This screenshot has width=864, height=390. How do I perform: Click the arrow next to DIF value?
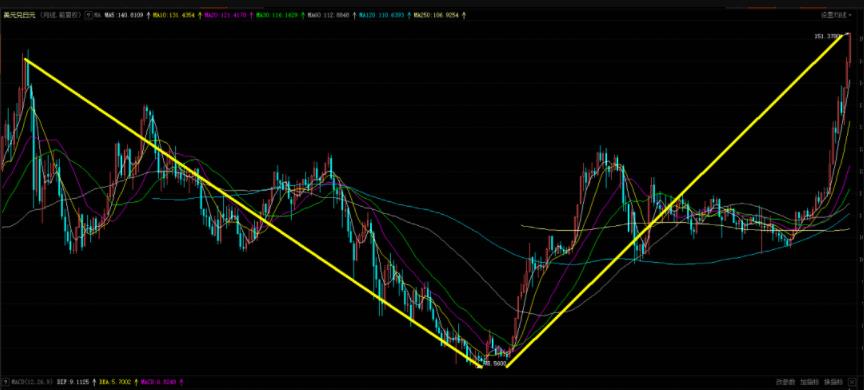point(94,381)
